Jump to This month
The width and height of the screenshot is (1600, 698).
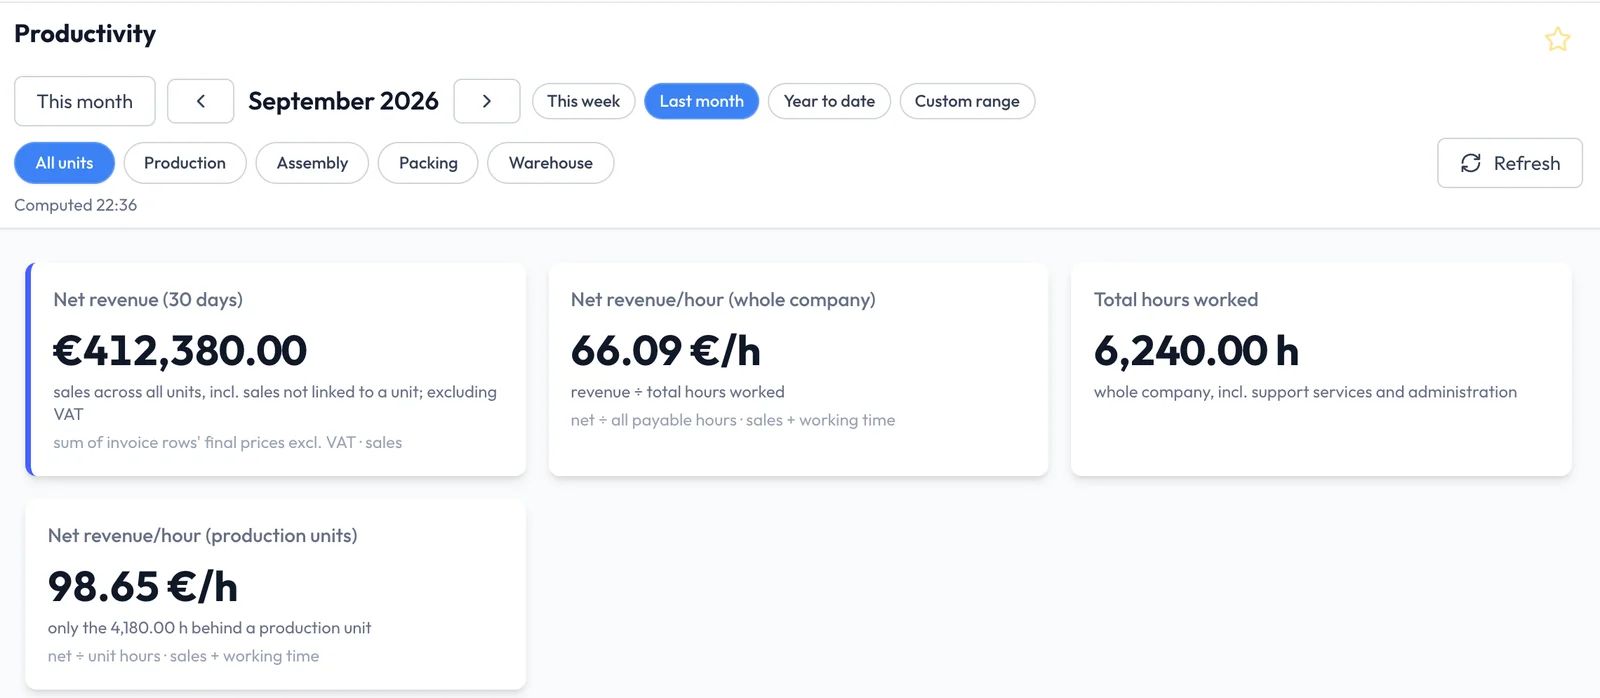click(85, 101)
